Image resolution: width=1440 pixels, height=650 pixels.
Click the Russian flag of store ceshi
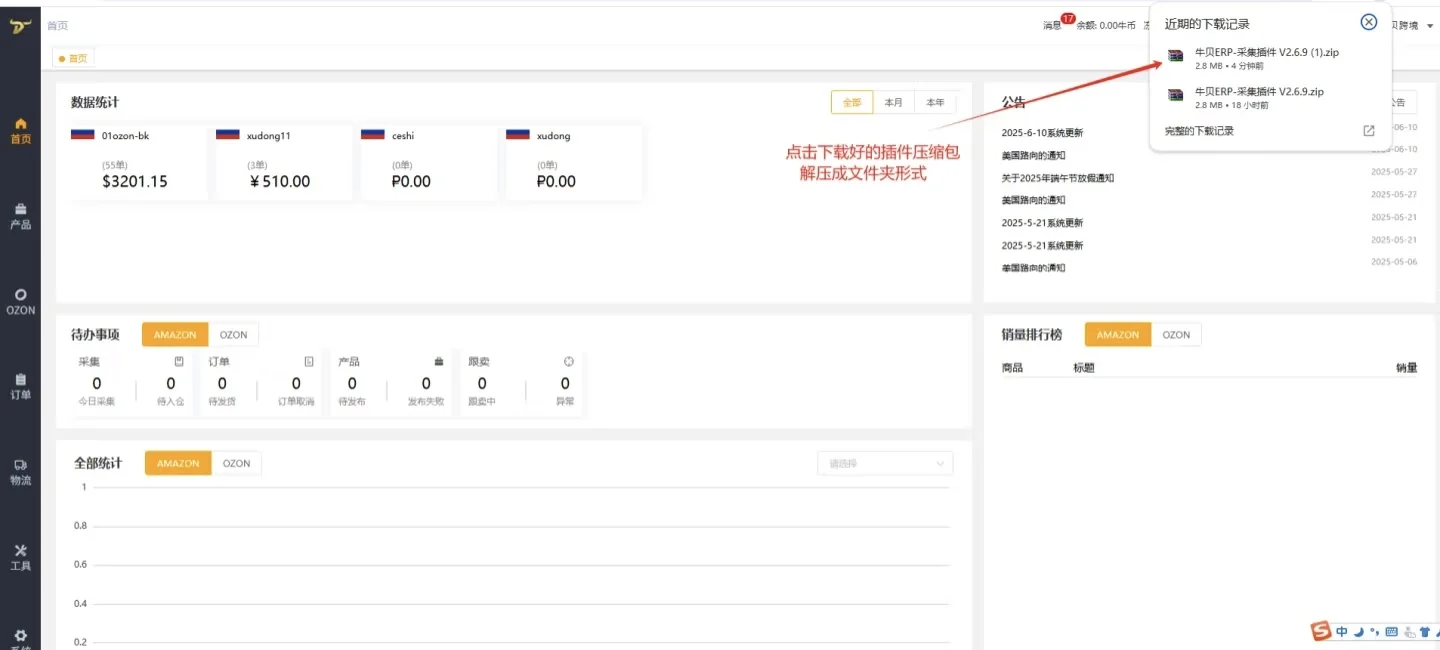(x=373, y=134)
